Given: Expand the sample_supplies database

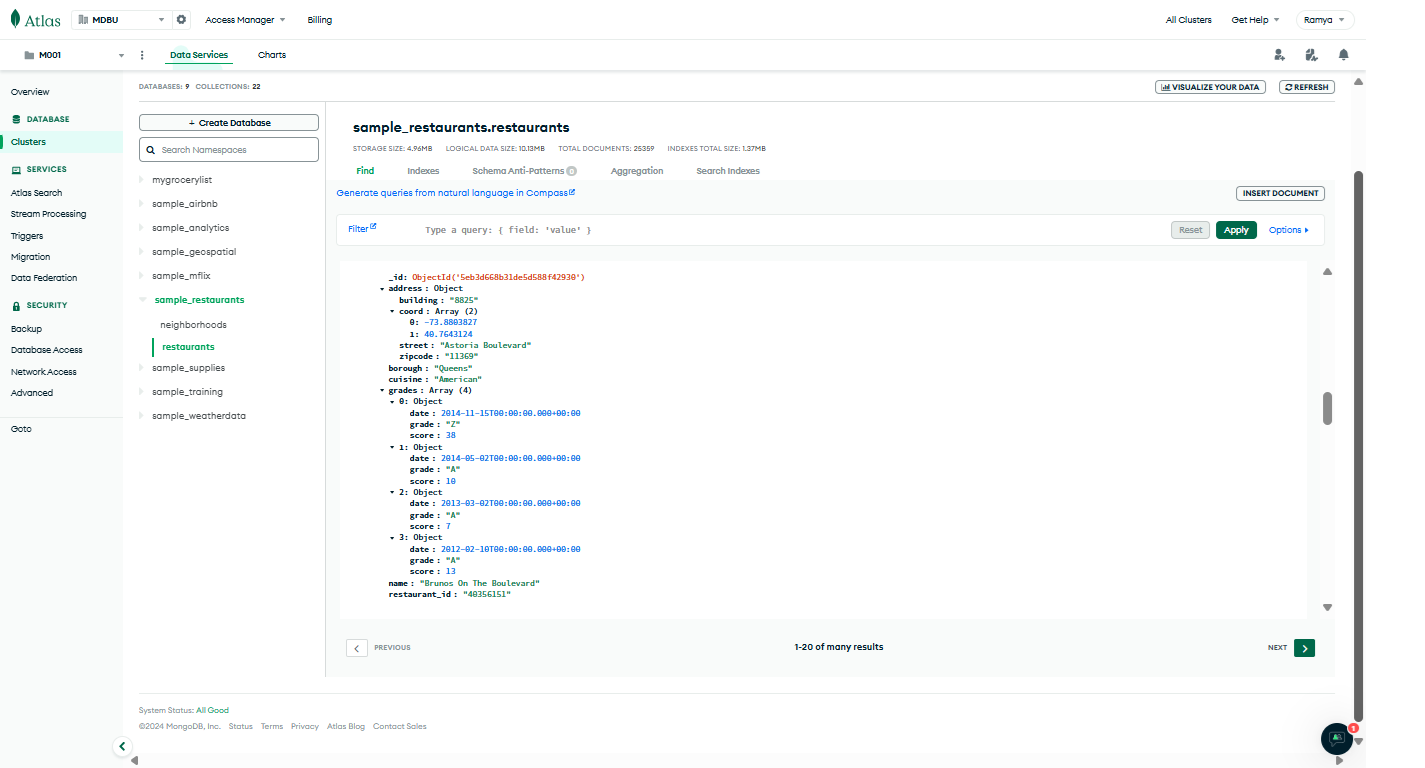Looking at the screenshot, I should (141, 368).
